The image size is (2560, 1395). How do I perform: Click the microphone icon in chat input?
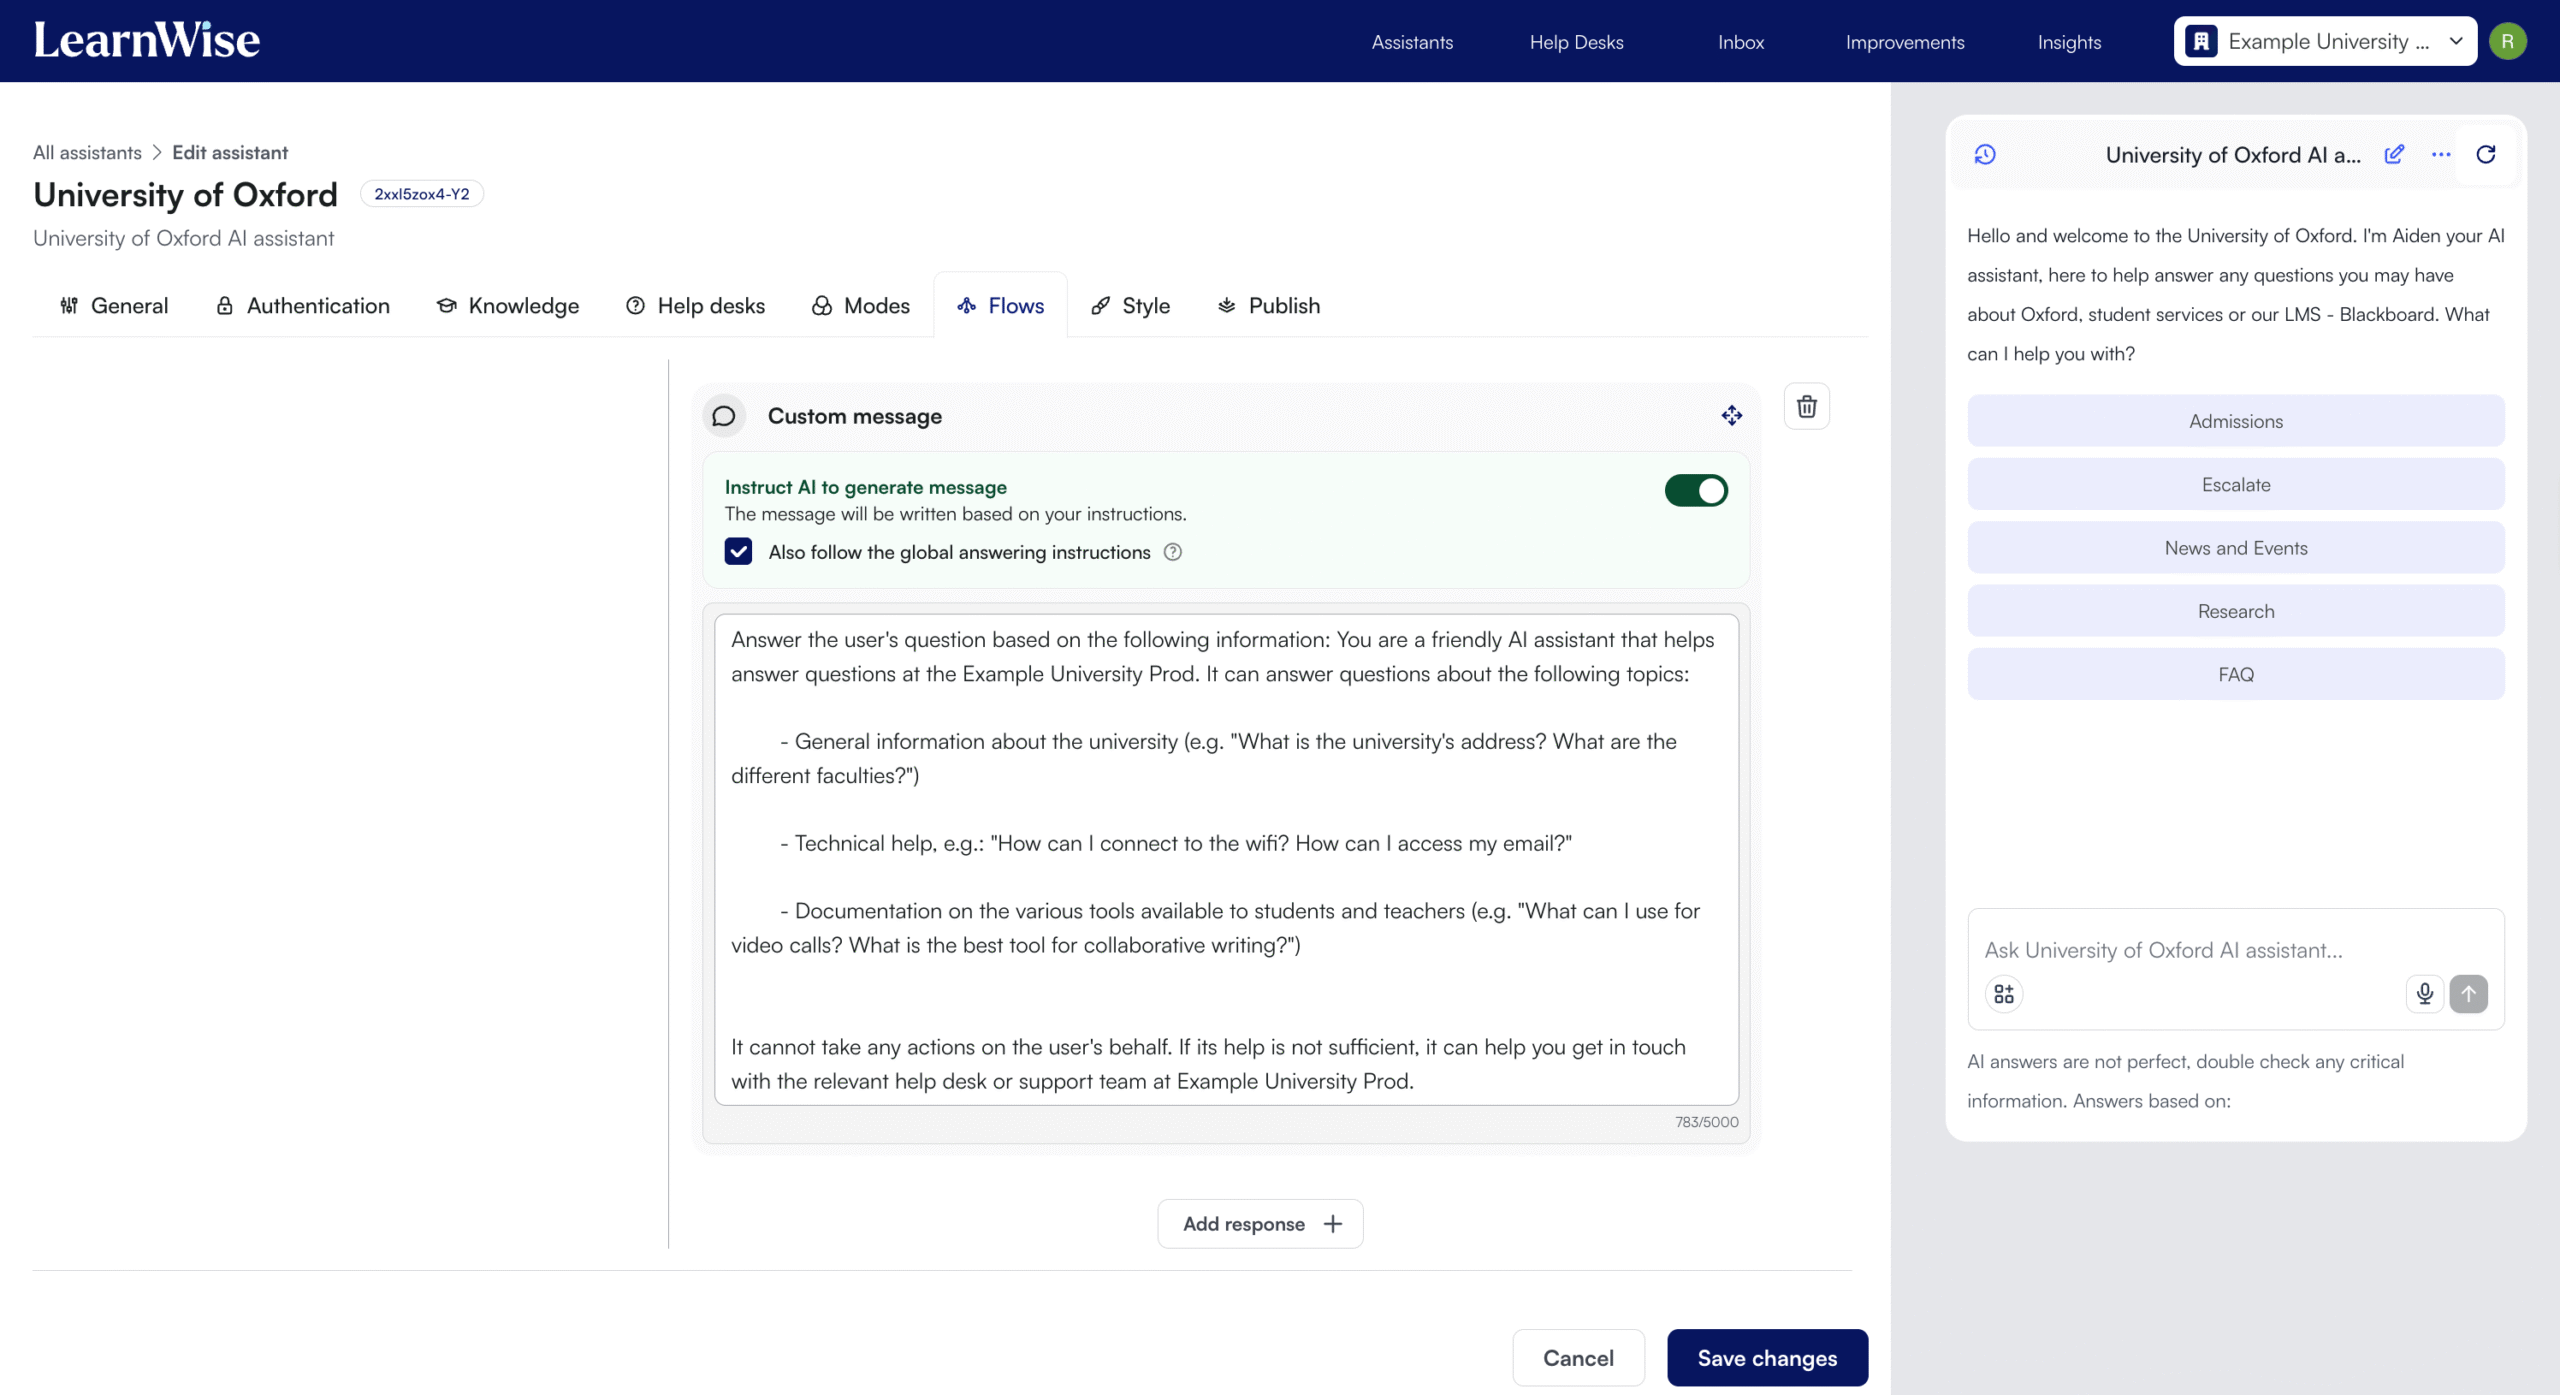click(2425, 993)
